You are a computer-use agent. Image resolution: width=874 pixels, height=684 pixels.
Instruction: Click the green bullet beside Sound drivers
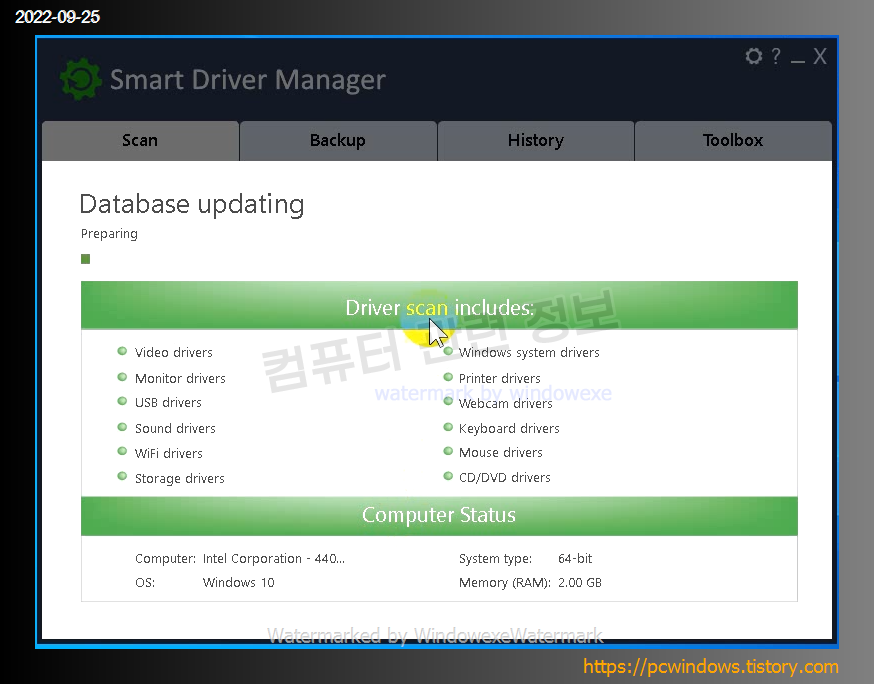coord(122,427)
